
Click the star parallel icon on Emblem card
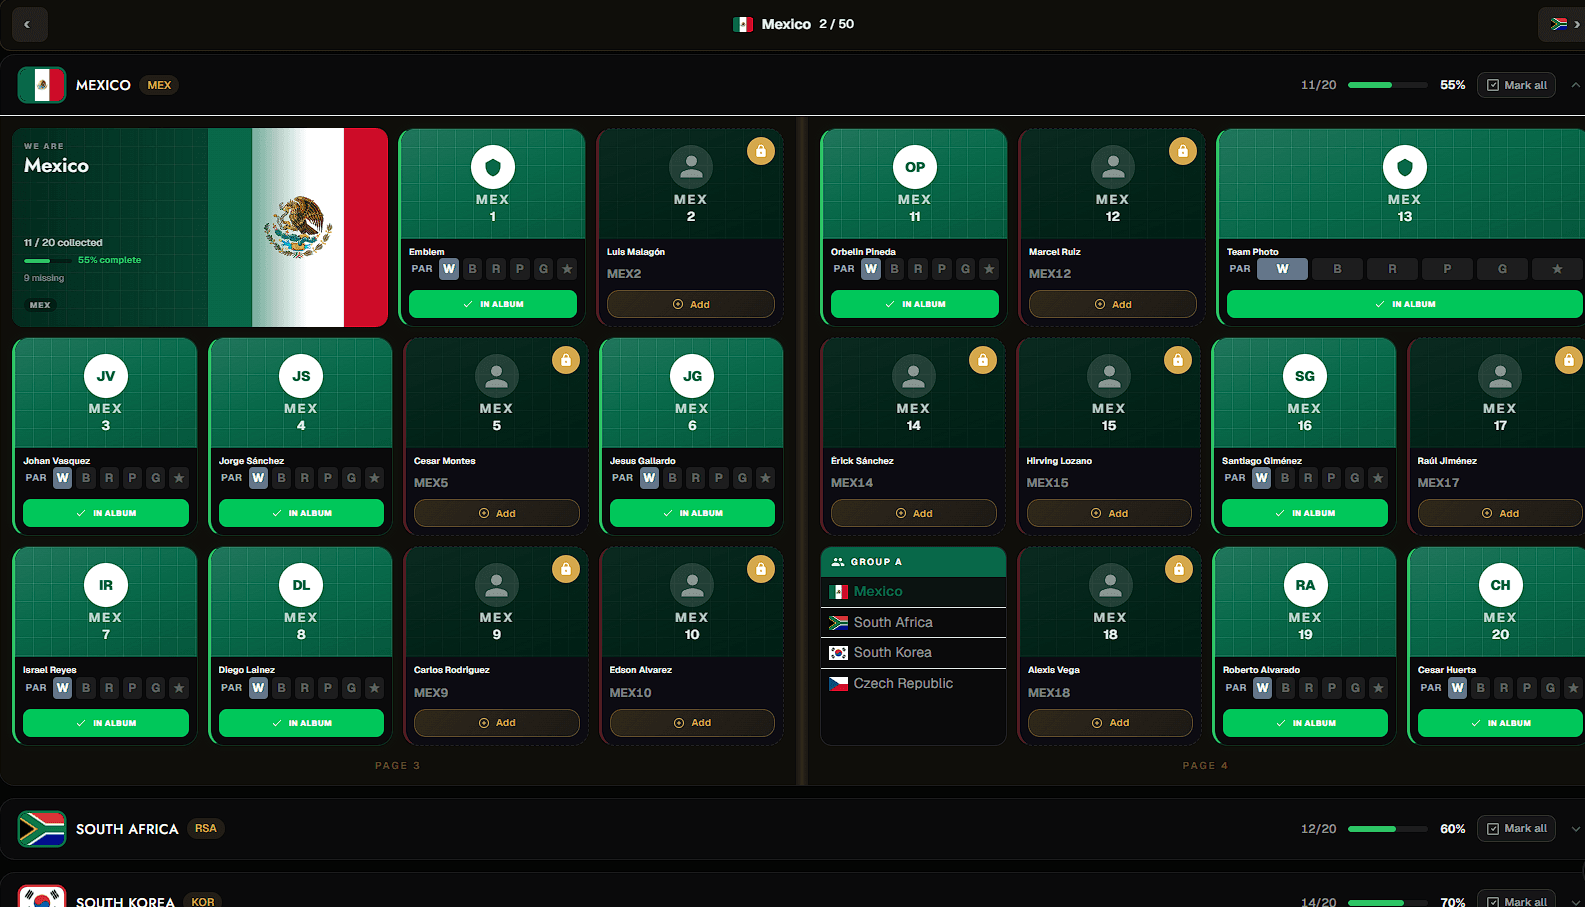point(567,269)
